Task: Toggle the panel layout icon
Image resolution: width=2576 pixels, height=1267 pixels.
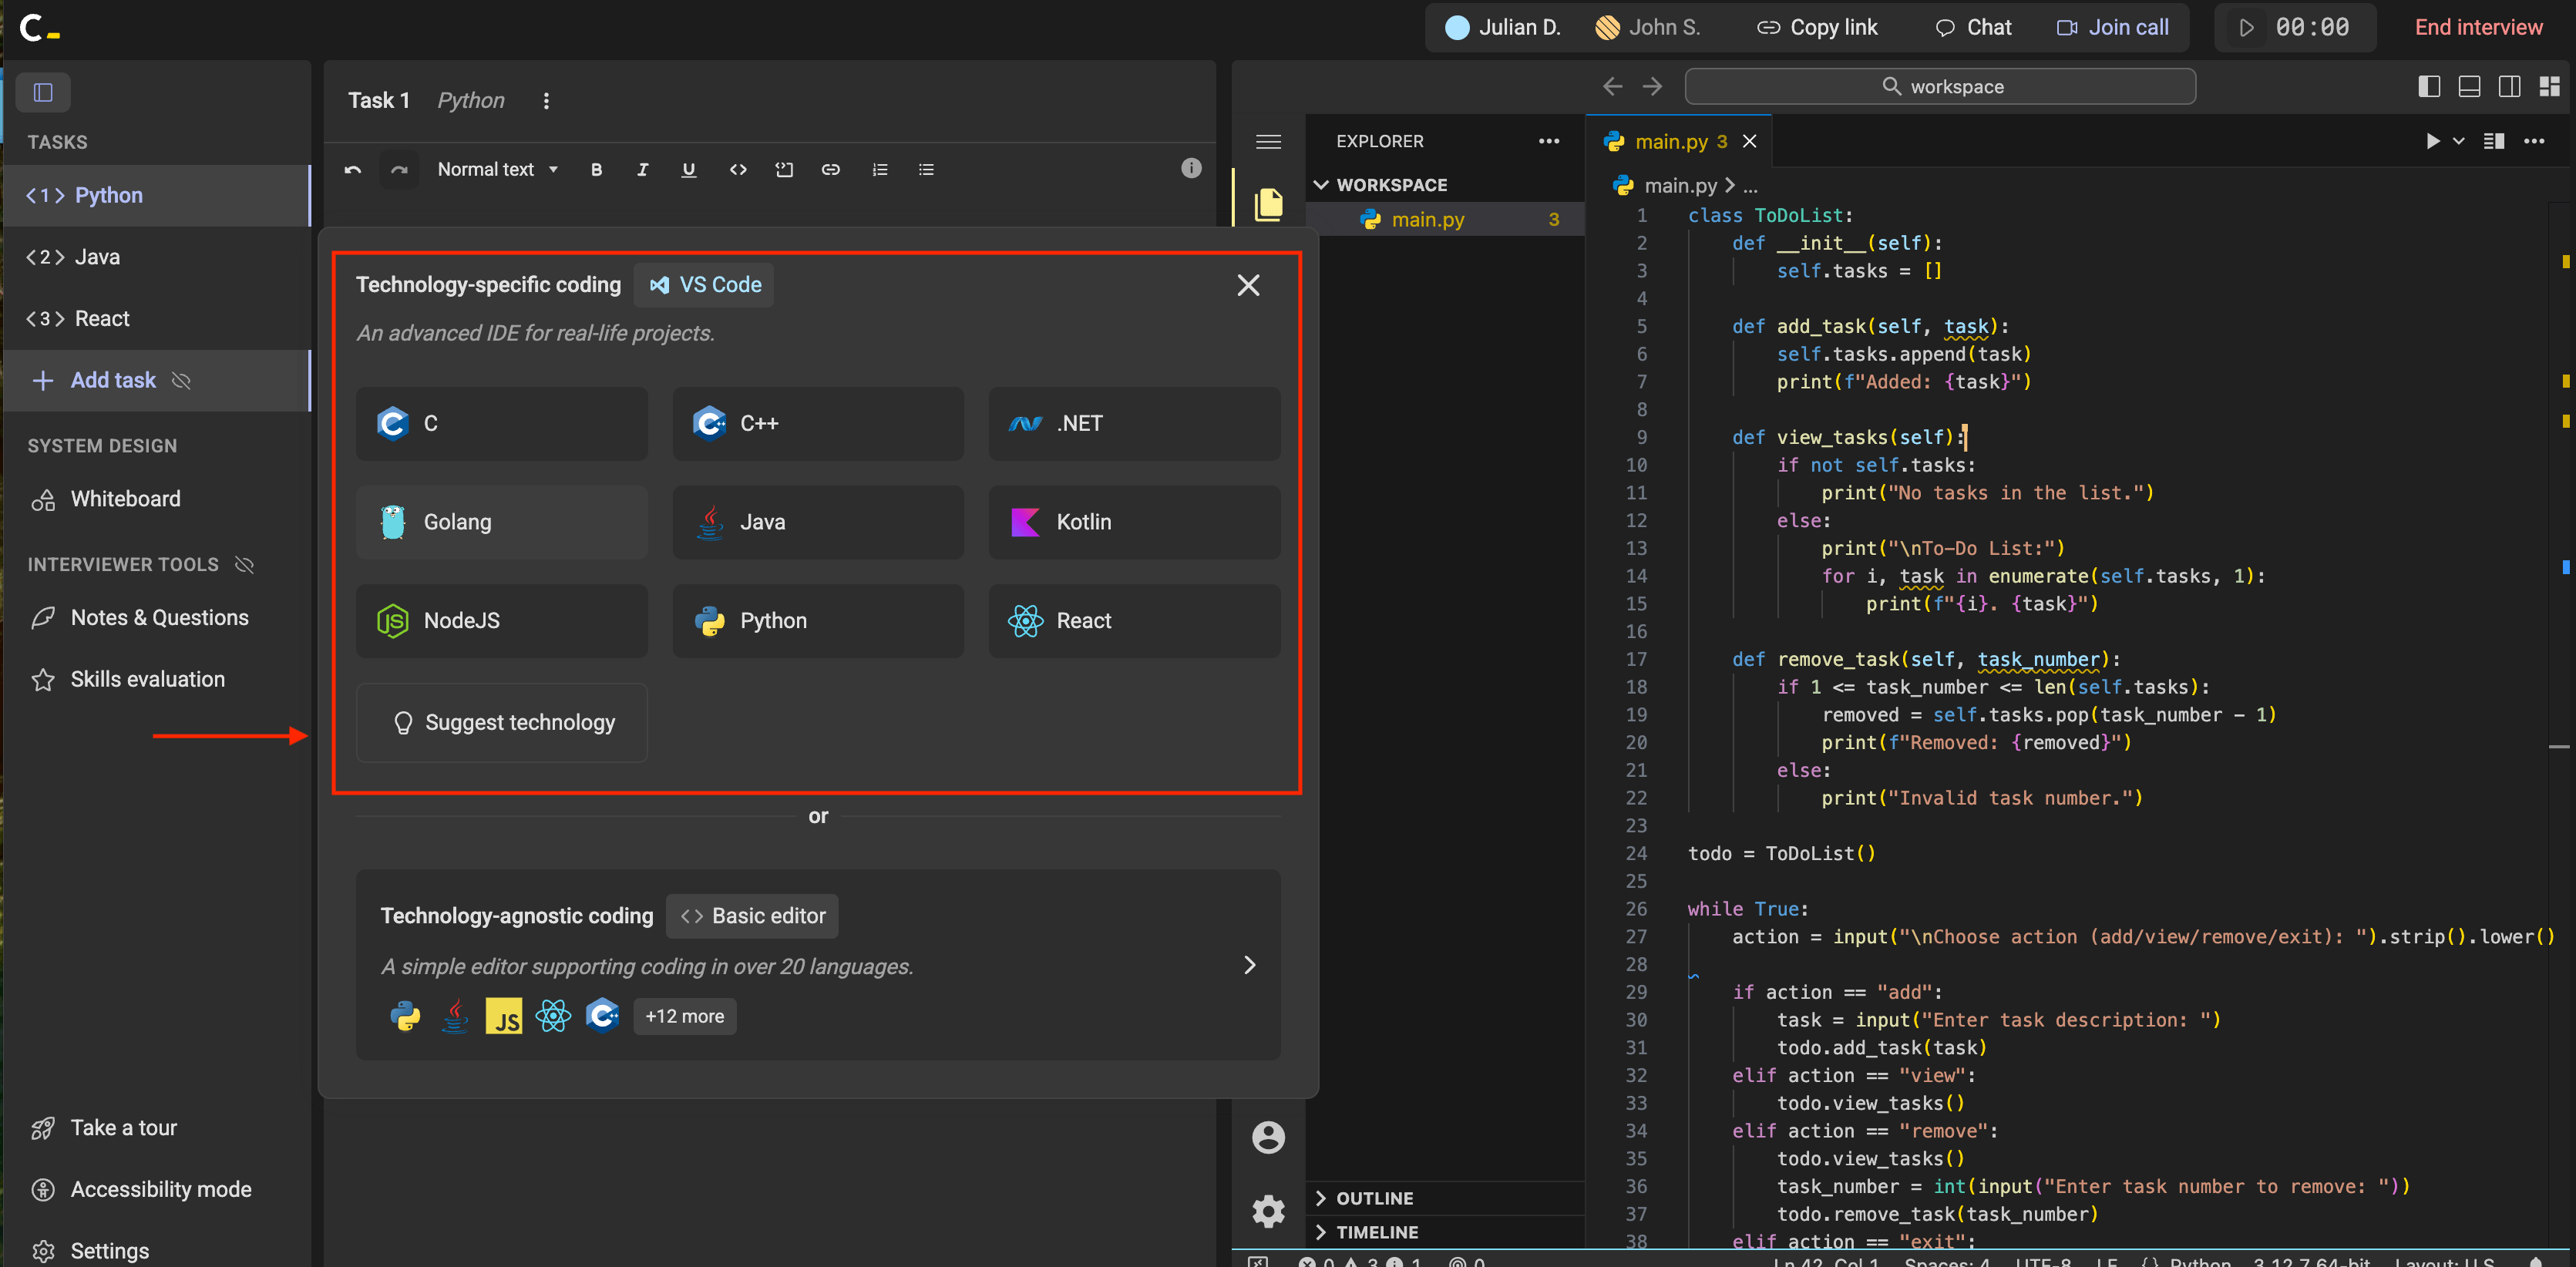Action: [2469, 87]
